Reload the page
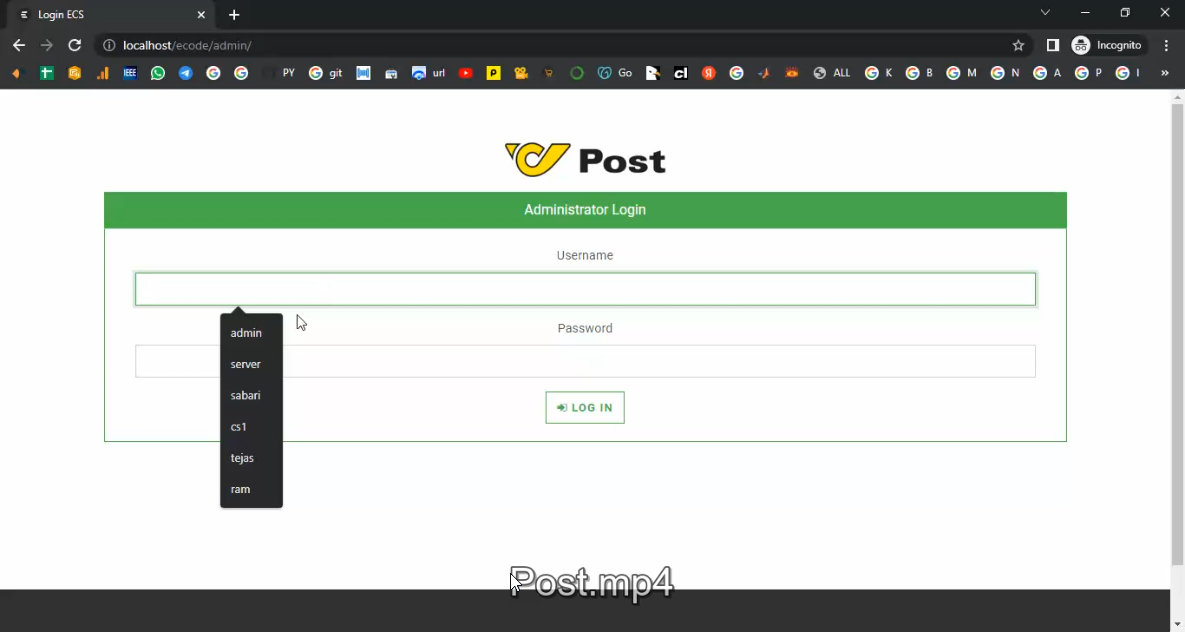 coord(74,45)
